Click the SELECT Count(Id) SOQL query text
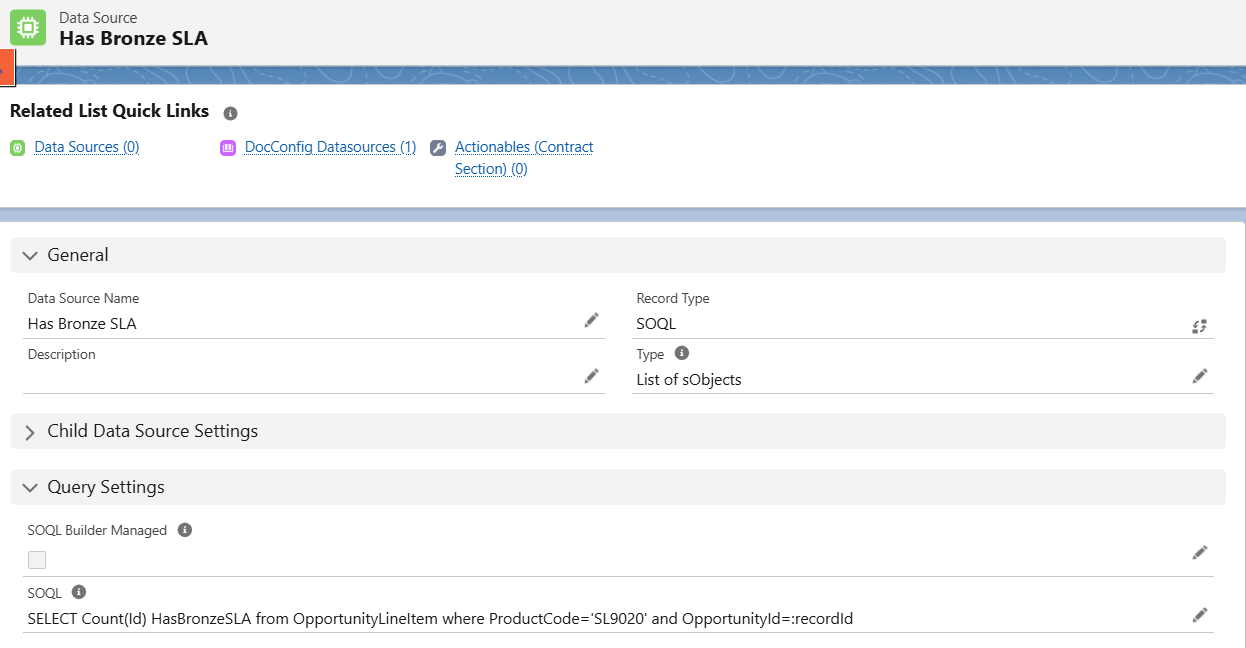 point(440,619)
